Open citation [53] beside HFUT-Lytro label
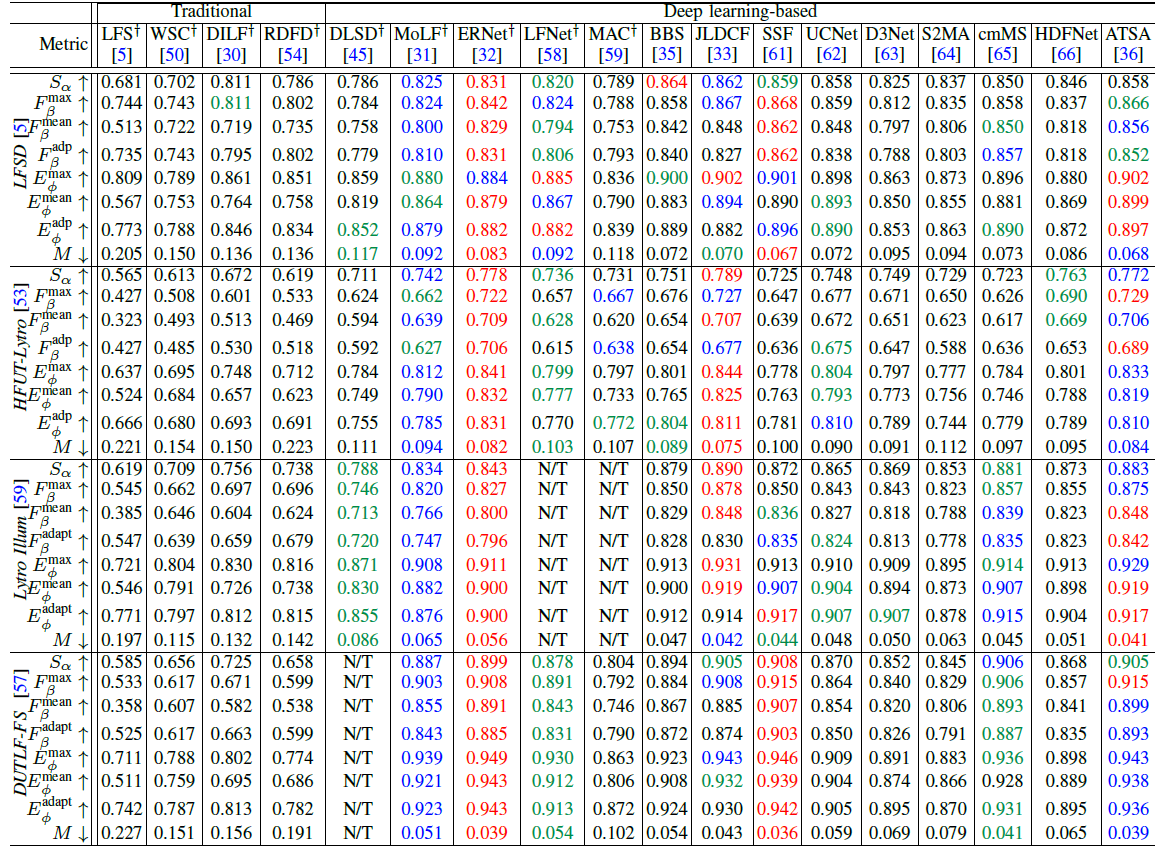 (22, 296)
